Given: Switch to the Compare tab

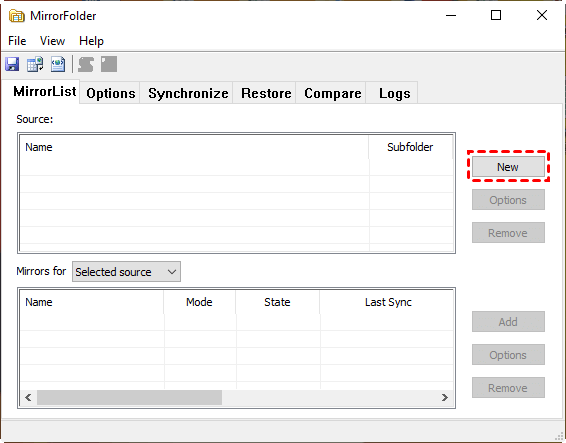Looking at the screenshot, I should [x=332, y=93].
